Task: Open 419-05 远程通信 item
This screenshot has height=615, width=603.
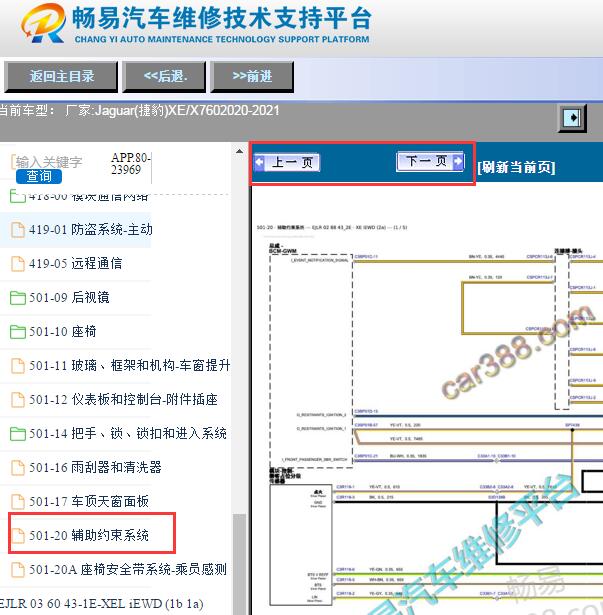Action: (x=75, y=264)
